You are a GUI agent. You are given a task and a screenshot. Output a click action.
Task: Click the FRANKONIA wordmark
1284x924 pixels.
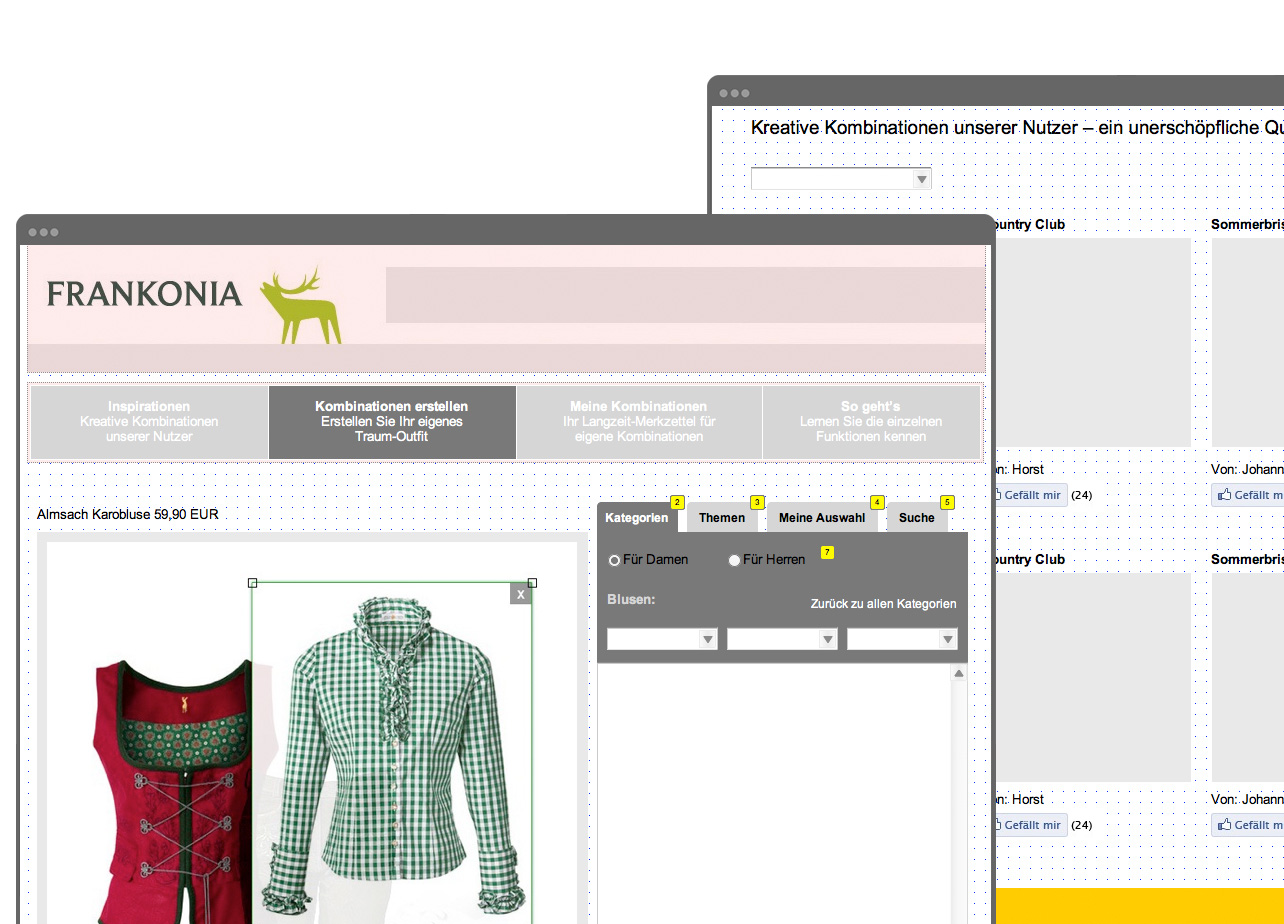click(144, 294)
